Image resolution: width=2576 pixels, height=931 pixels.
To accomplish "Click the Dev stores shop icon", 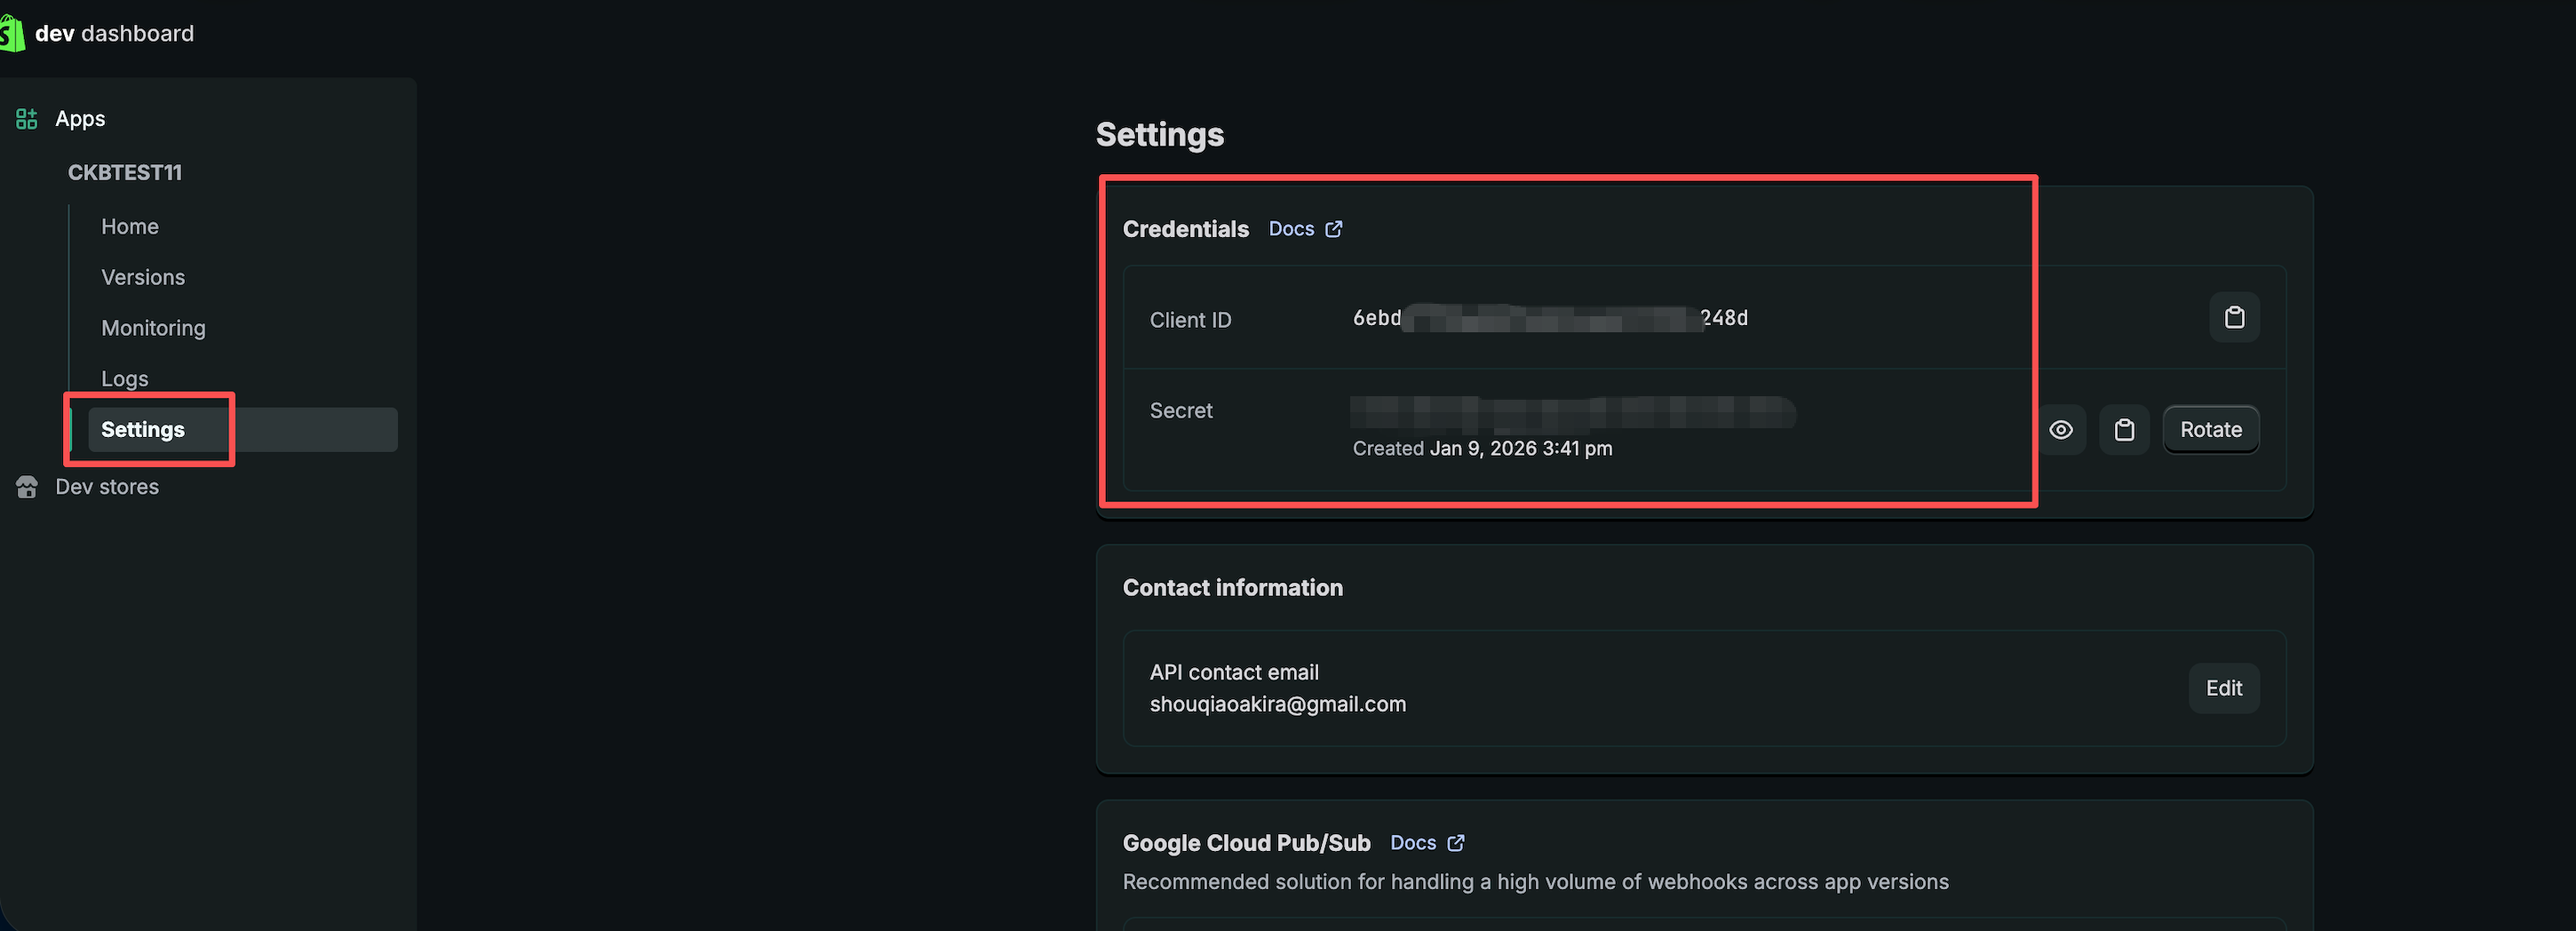I will (x=27, y=487).
